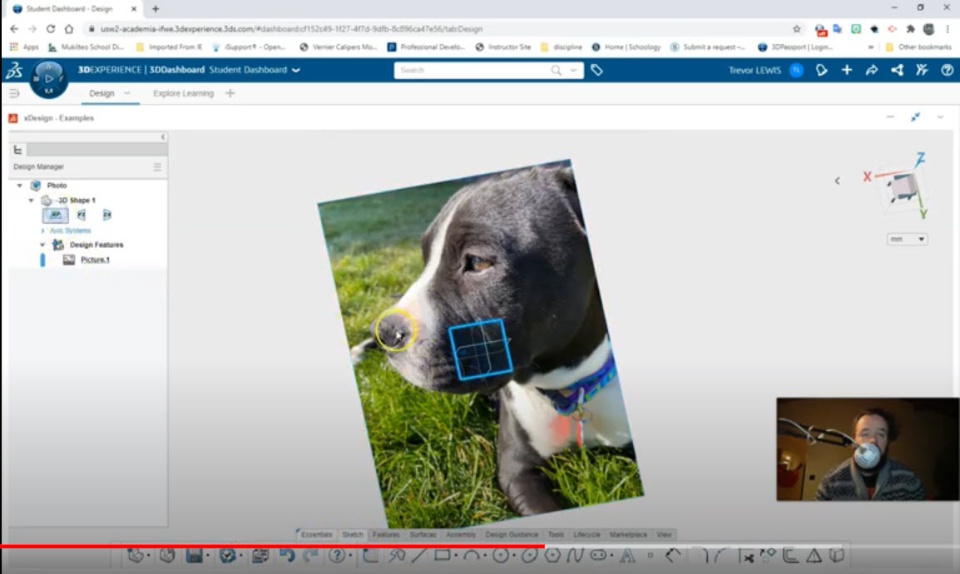
Task: Select the Rectangle sketch tool
Action: pyautogui.click(x=442, y=556)
